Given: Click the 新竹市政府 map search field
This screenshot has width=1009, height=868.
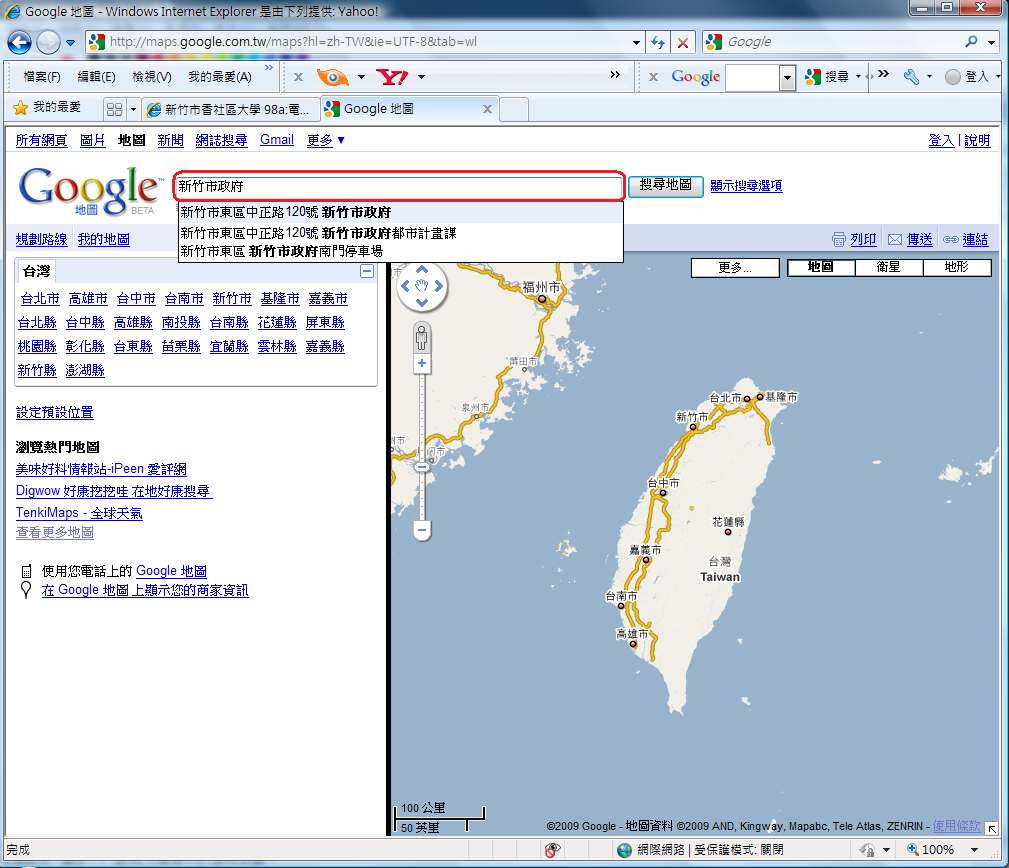Looking at the screenshot, I should (399, 187).
